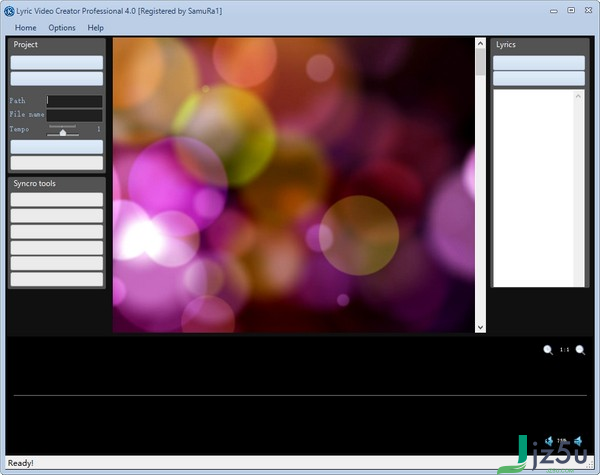Click the magnifier icon left of 1:1
This screenshot has width=600, height=475.
(548, 350)
